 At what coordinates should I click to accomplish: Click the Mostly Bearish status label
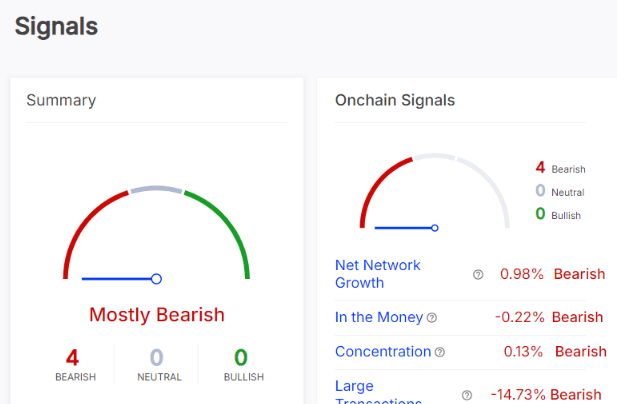point(157,315)
